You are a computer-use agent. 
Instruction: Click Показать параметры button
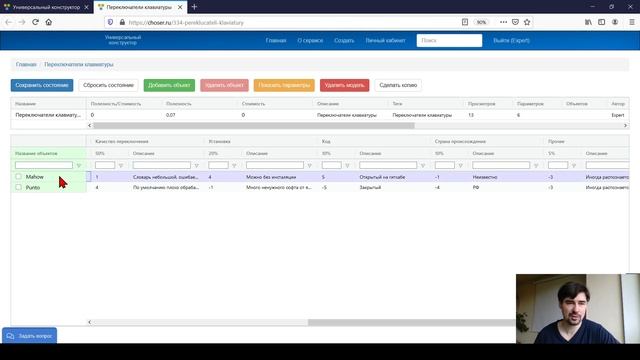(284, 85)
